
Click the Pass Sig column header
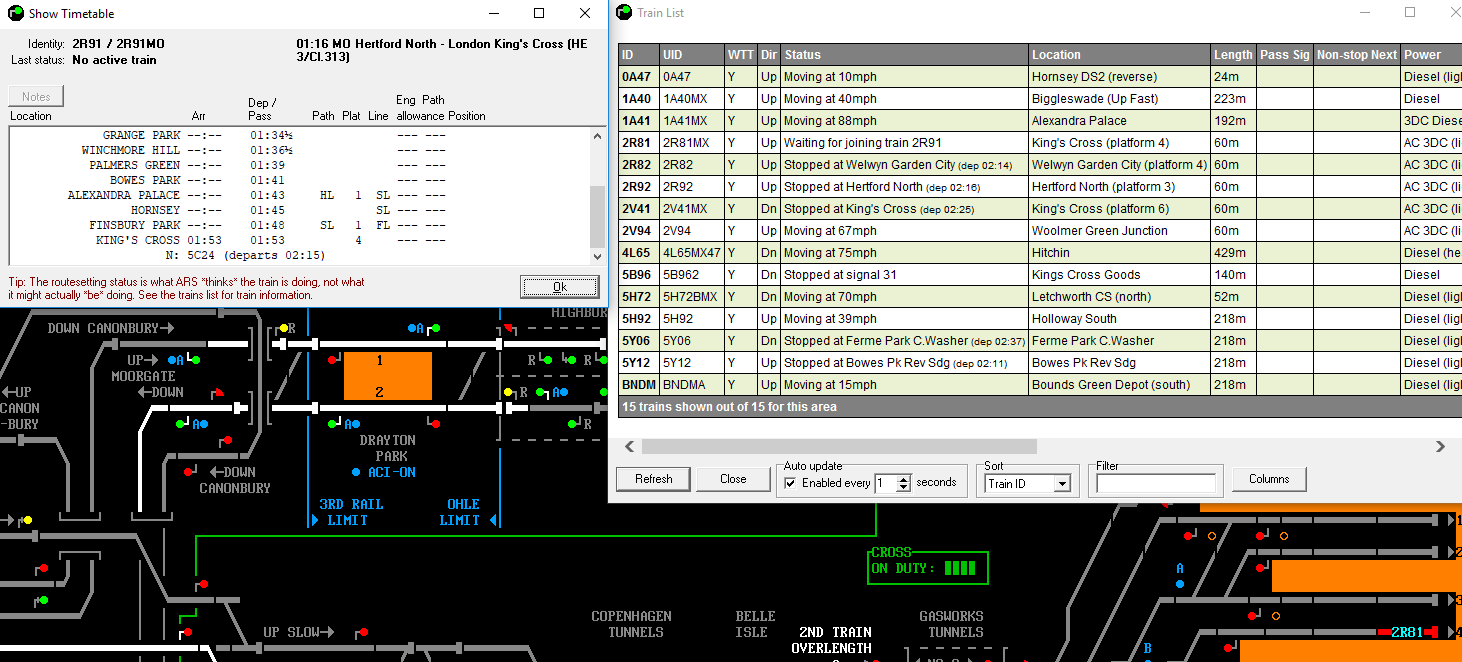(x=1285, y=55)
